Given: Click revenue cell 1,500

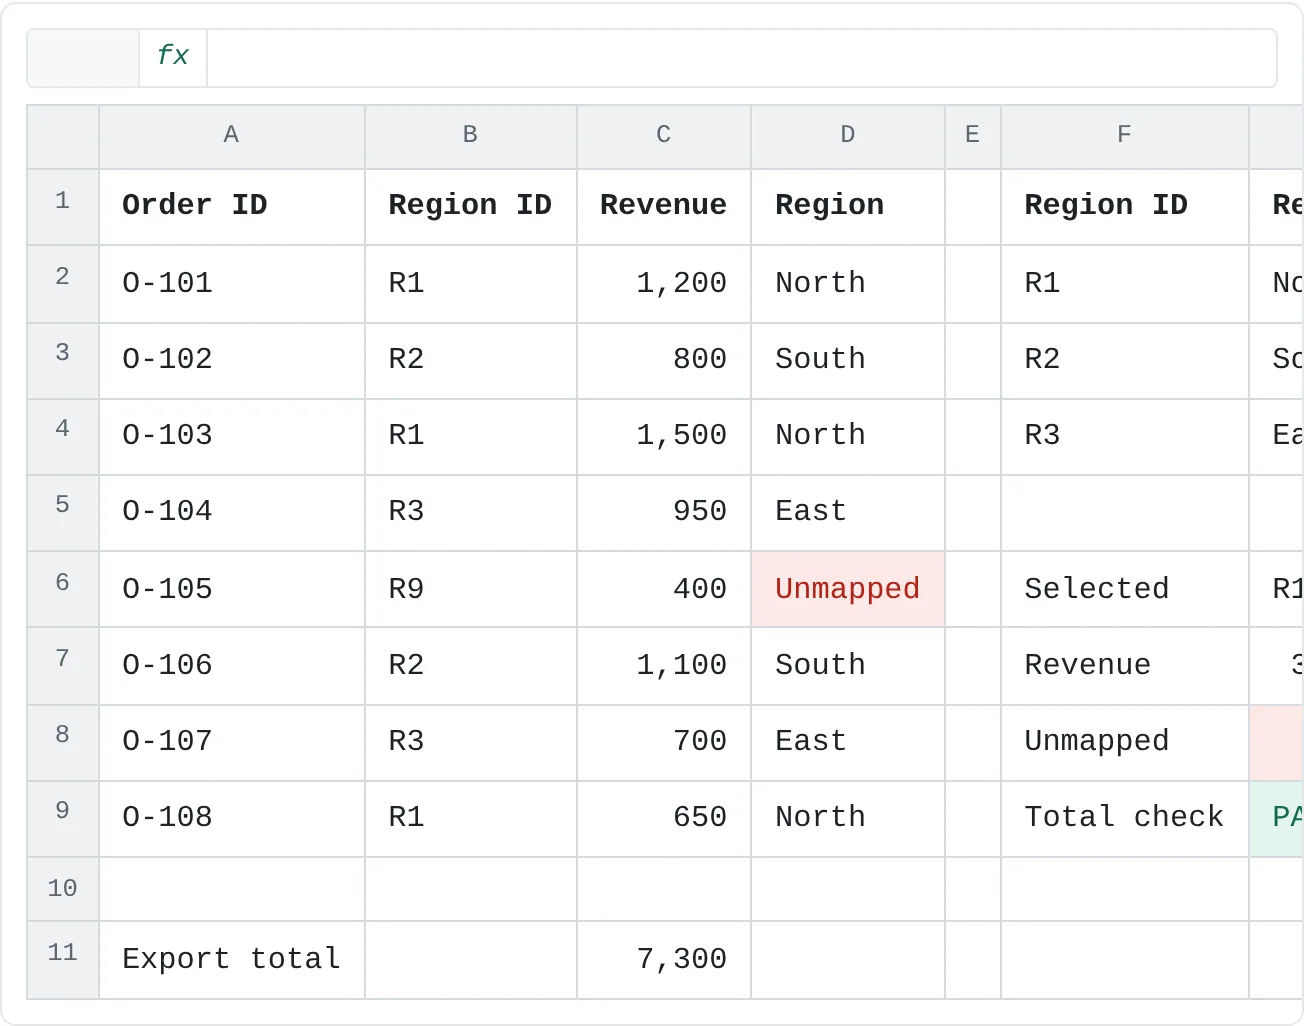Looking at the screenshot, I should [x=664, y=436].
